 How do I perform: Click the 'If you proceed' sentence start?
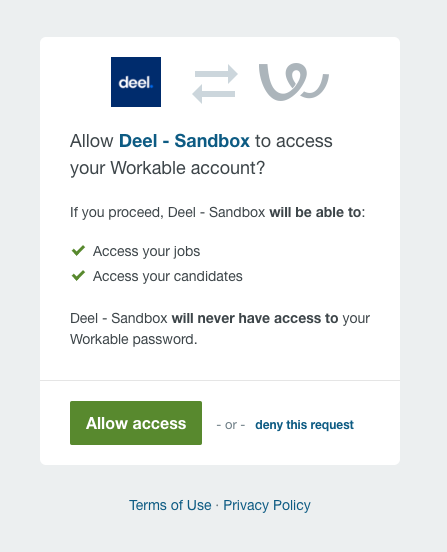point(117,213)
